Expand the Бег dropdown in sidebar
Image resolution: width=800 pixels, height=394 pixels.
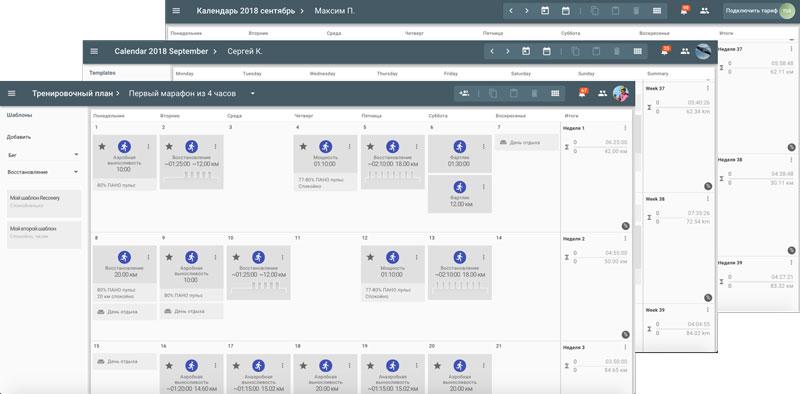point(76,154)
